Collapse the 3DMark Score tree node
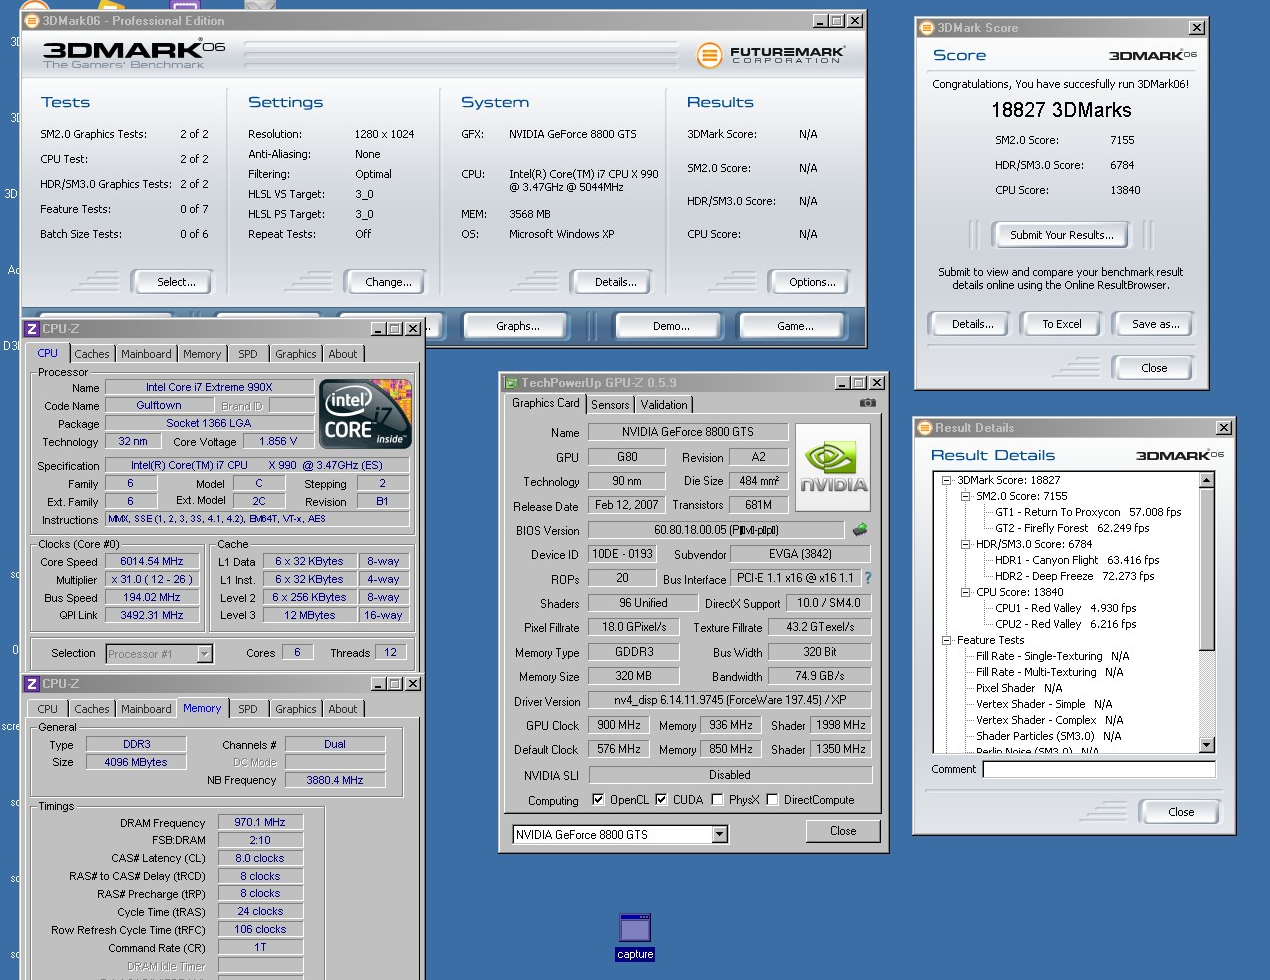 pos(946,480)
